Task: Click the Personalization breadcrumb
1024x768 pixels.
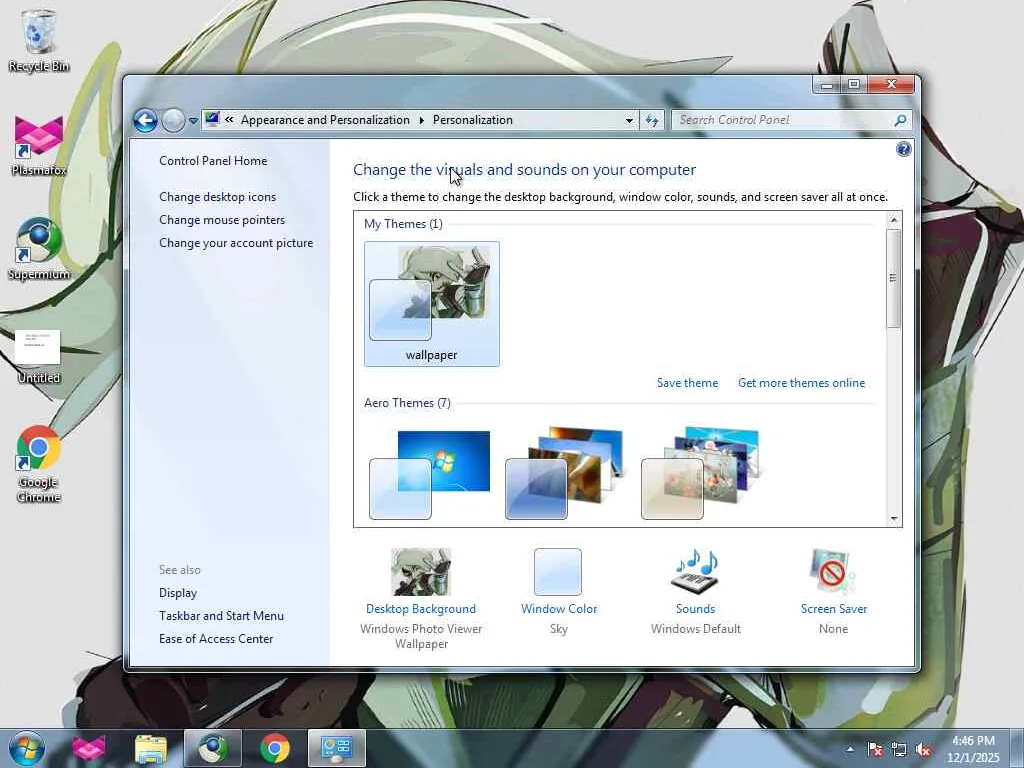Action: pos(473,120)
